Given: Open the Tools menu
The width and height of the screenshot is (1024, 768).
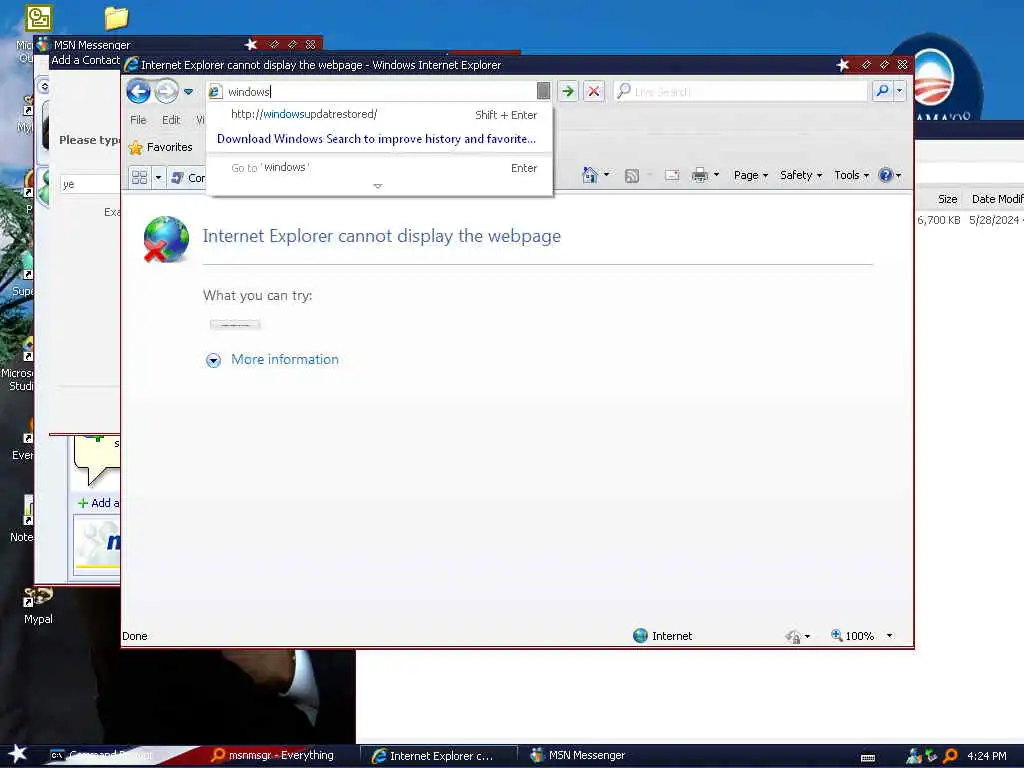Looking at the screenshot, I should point(851,175).
